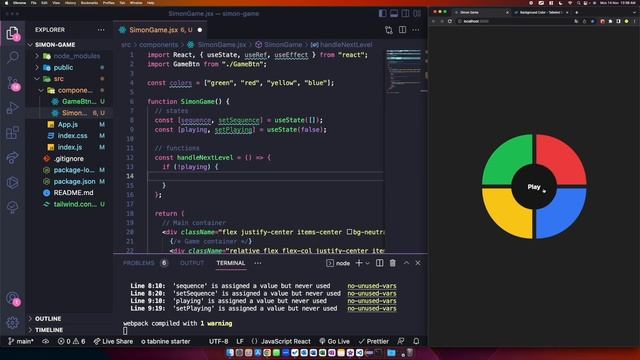
Task: Click Play button in Simon game
Action: tap(534, 187)
